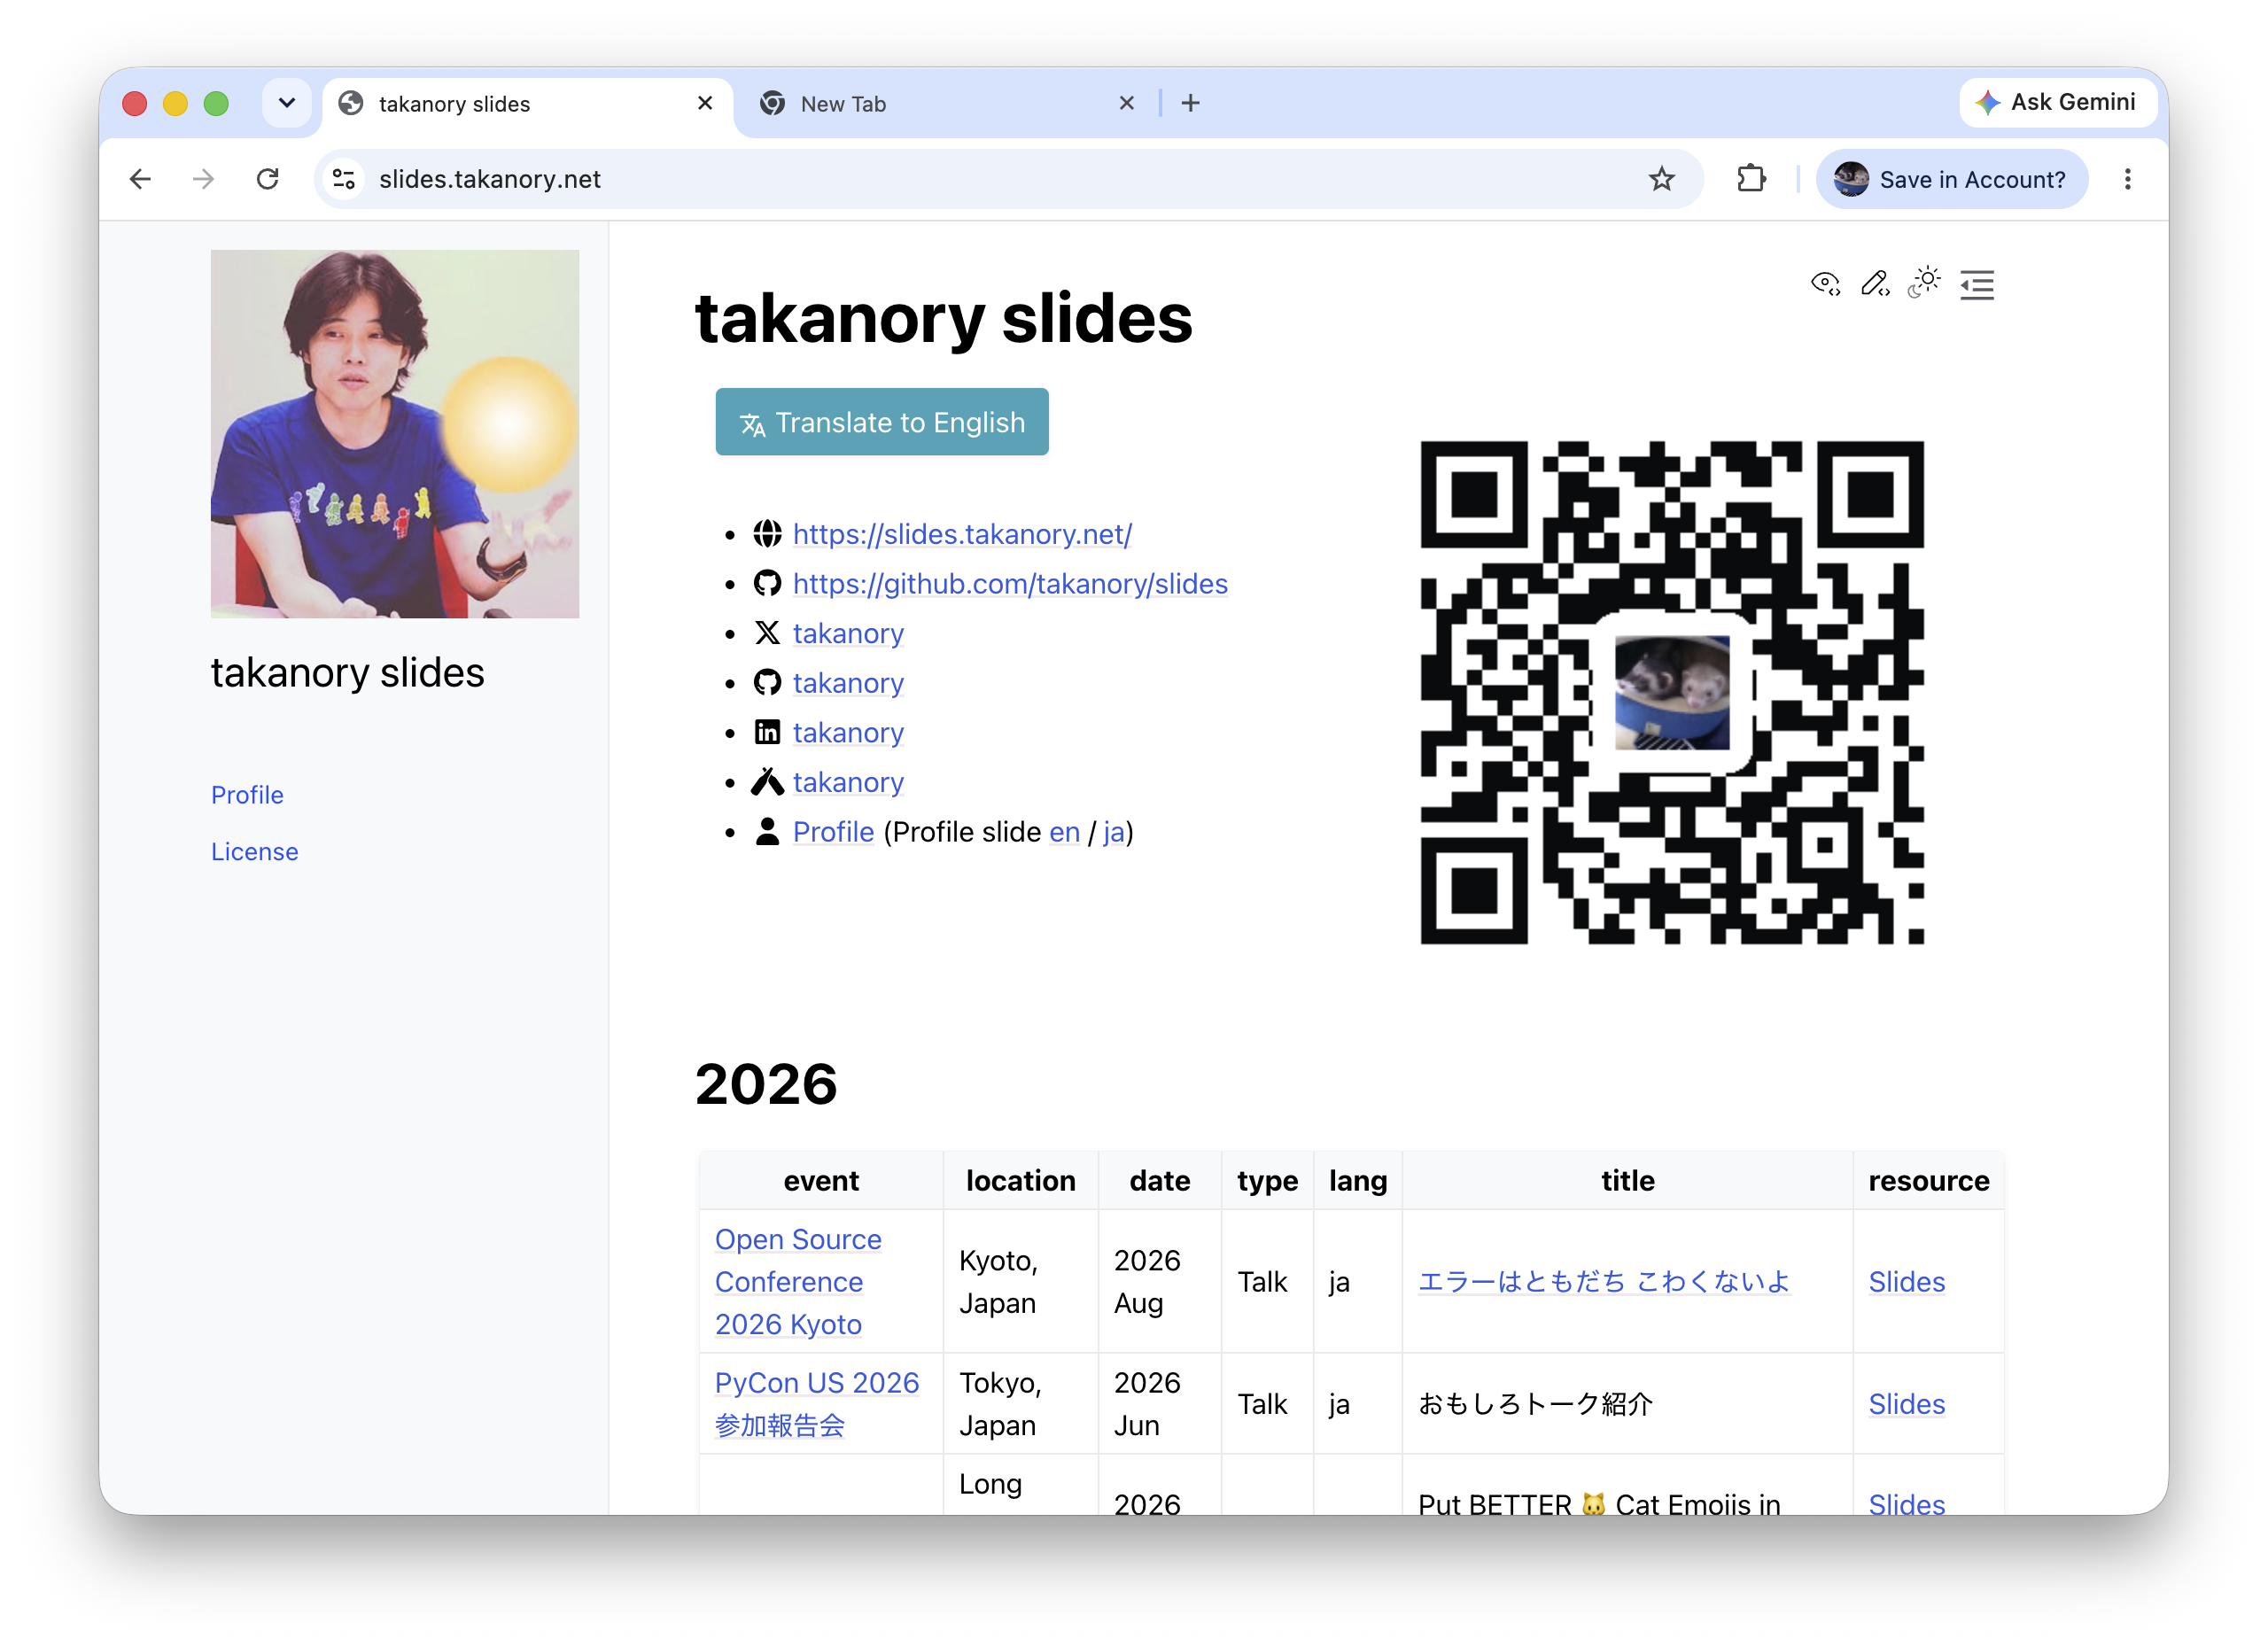Open the https://slides.takanory.net/ link

pos(962,534)
